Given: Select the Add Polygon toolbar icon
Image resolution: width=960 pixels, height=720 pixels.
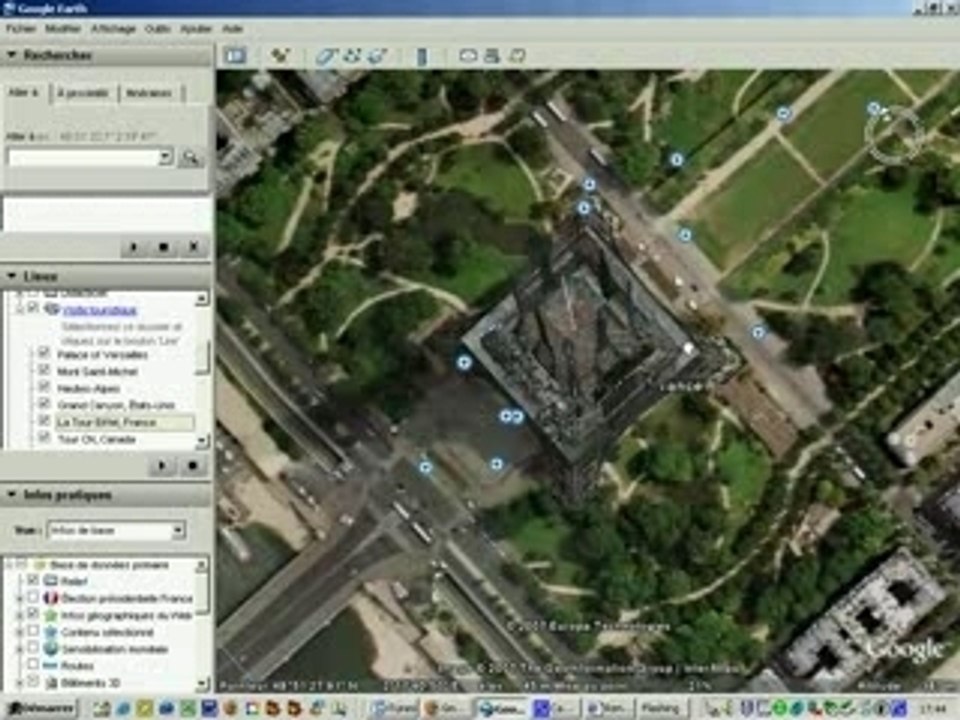Looking at the screenshot, I should point(326,56).
